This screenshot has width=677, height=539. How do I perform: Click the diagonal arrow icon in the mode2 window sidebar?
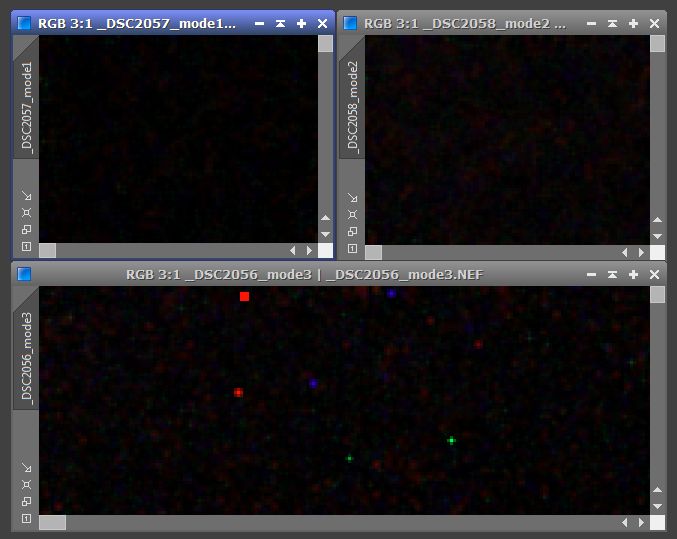[353, 198]
